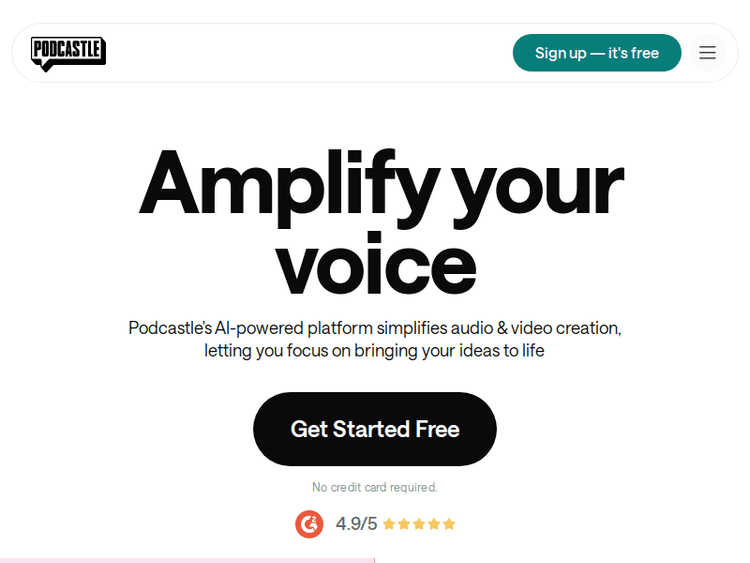Click the fourth rating star
Screen dimensions: 750x563
point(434,524)
